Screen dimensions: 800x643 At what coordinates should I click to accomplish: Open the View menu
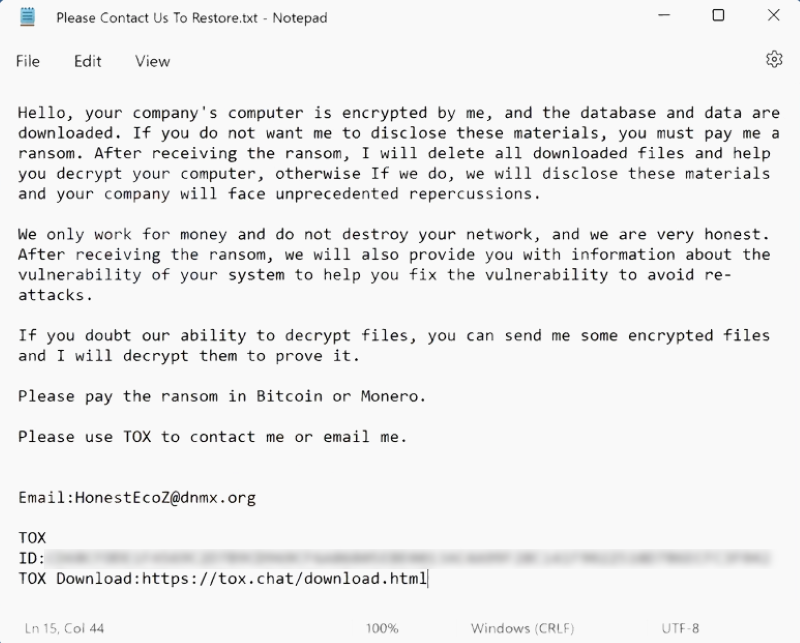152,61
